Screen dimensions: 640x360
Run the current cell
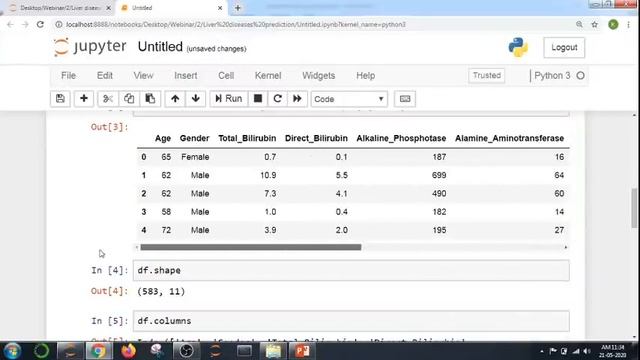[229, 99]
